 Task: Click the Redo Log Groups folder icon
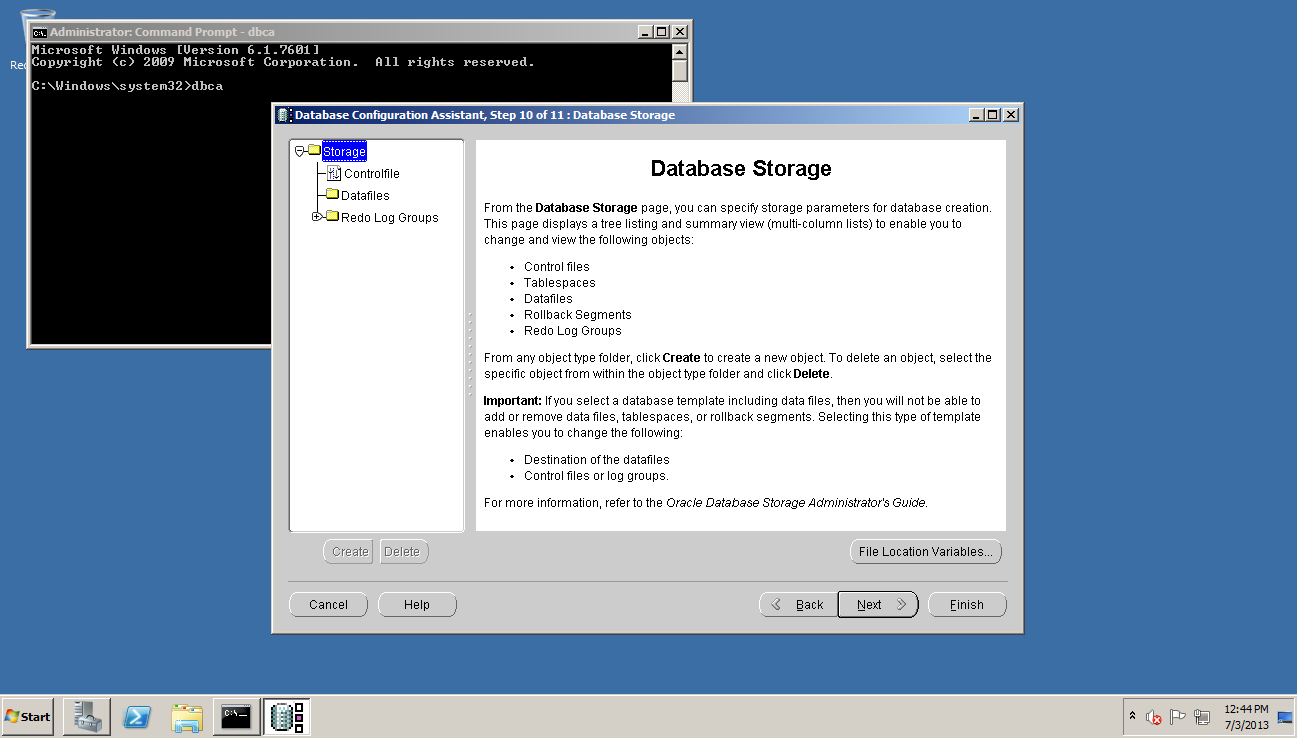(x=333, y=217)
